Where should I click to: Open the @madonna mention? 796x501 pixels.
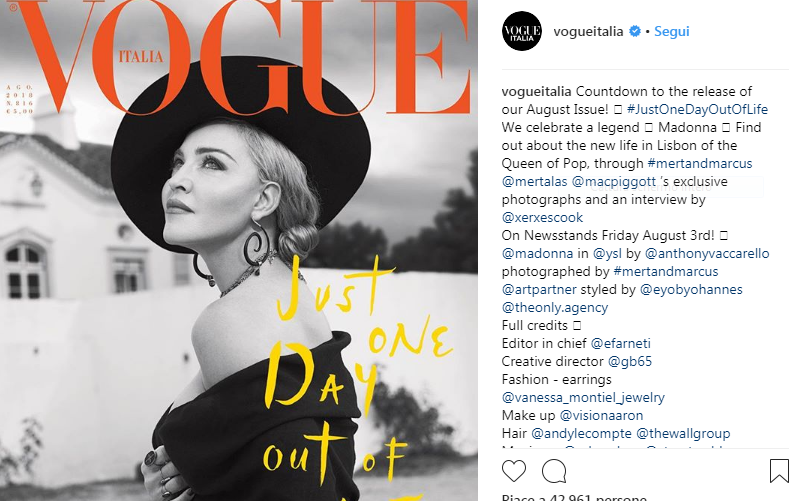(537, 253)
